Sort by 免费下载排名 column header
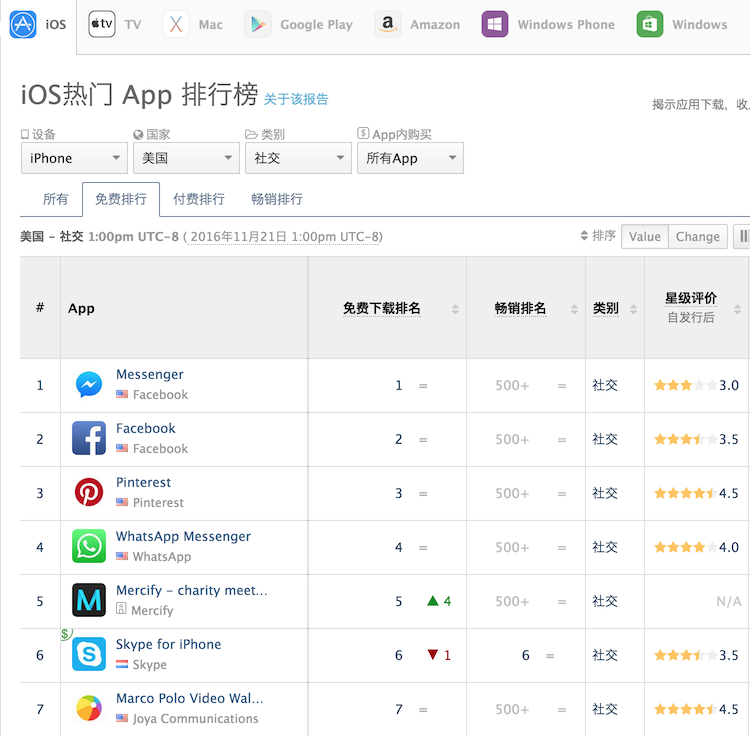Screen dimensions: 750x736 (382, 308)
